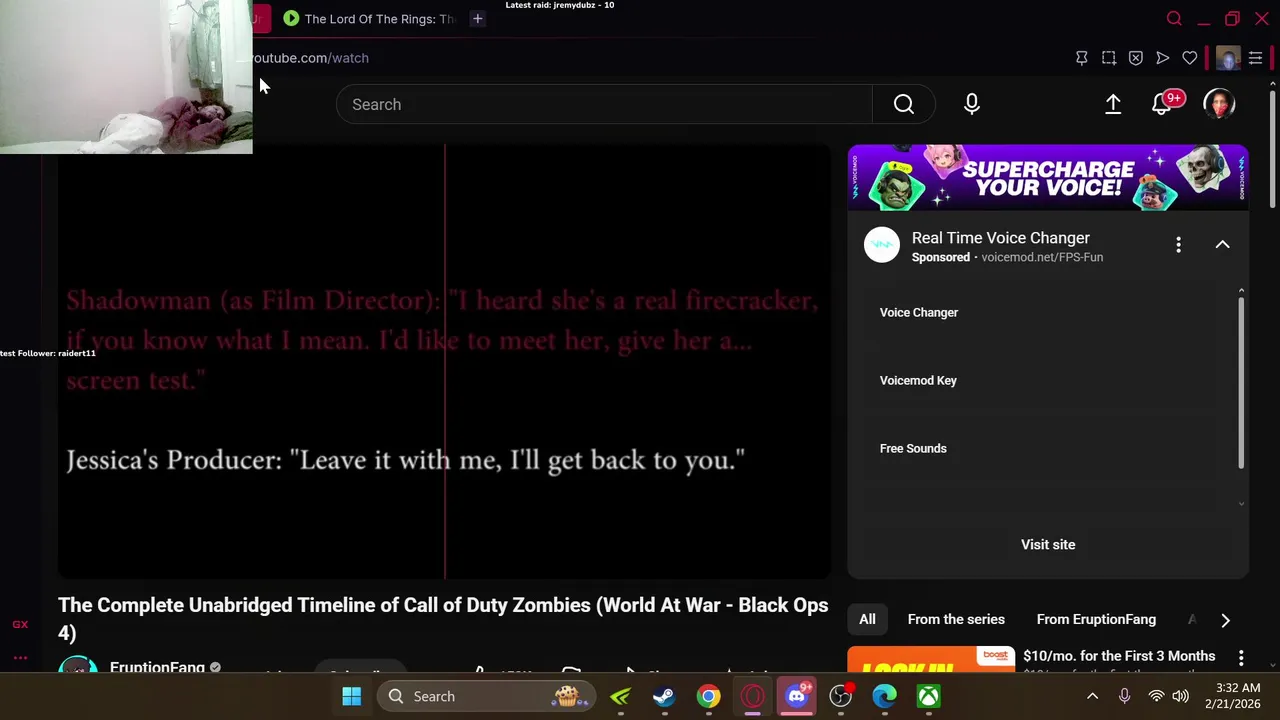Open OBS Studio from taskbar
The width and height of the screenshot is (1280, 720).
click(840, 696)
